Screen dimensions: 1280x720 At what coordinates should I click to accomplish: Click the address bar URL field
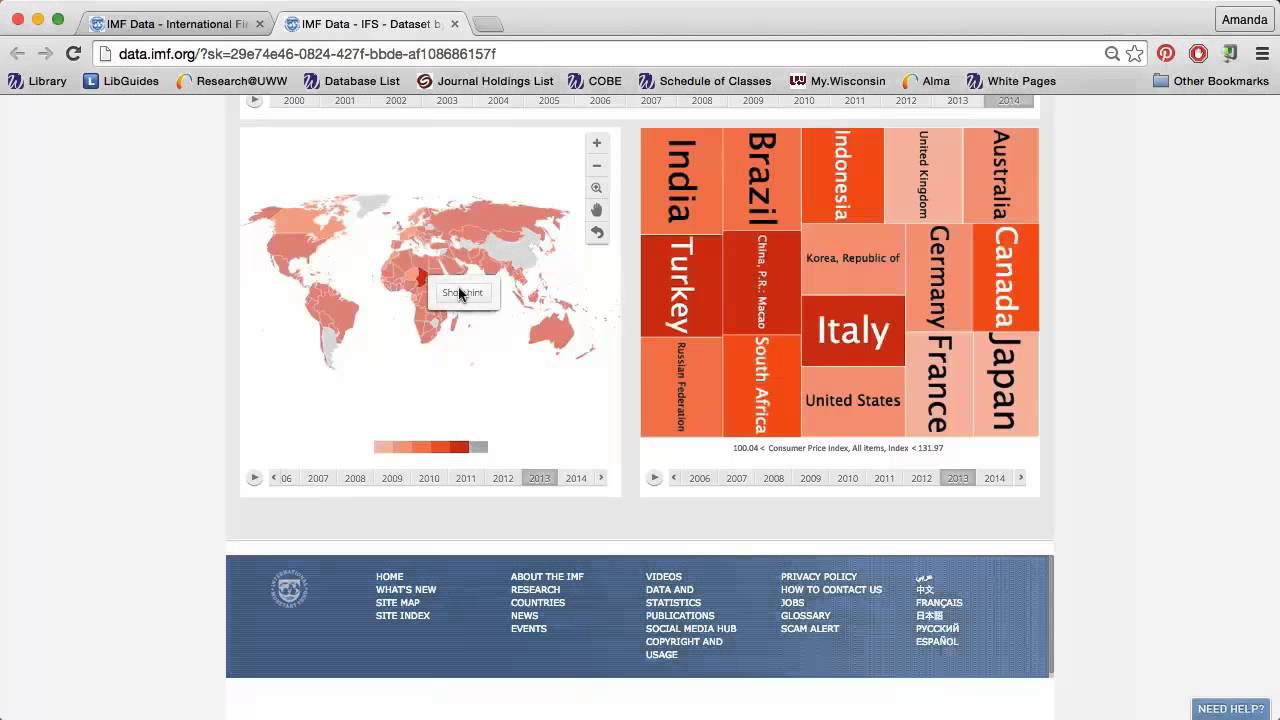600,54
